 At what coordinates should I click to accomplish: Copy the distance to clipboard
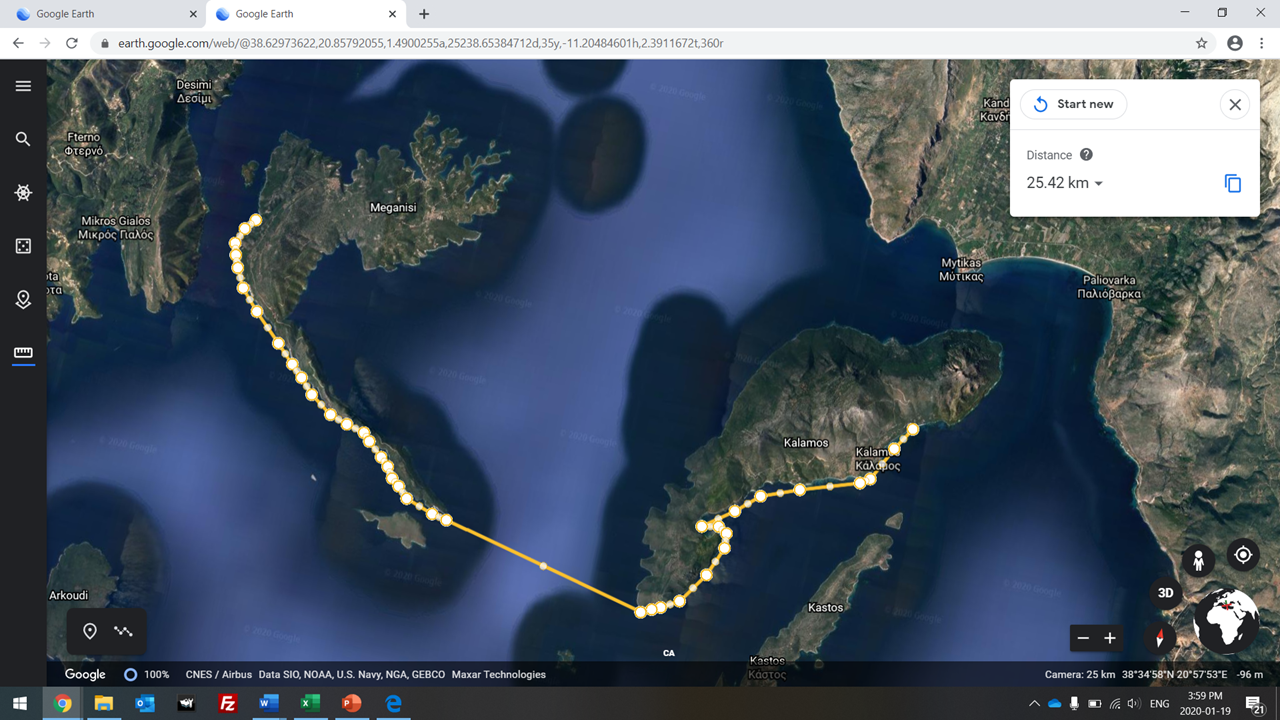(x=1233, y=183)
